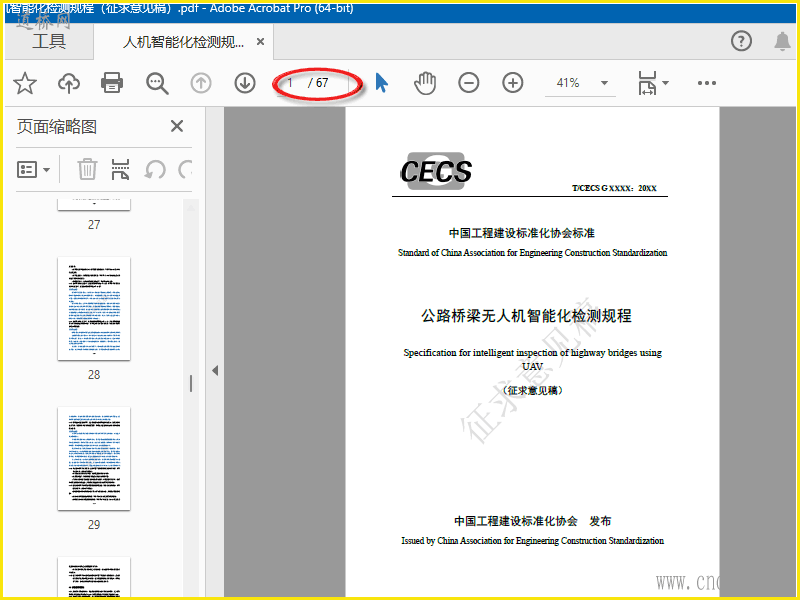Delete selected pages with trash icon
This screenshot has width=800, height=600.
87,169
